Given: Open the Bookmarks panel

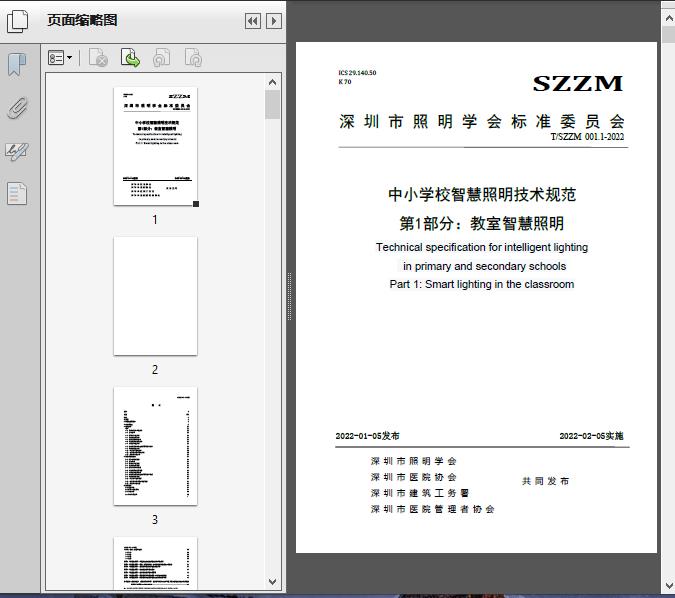Looking at the screenshot, I should [x=17, y=65].
